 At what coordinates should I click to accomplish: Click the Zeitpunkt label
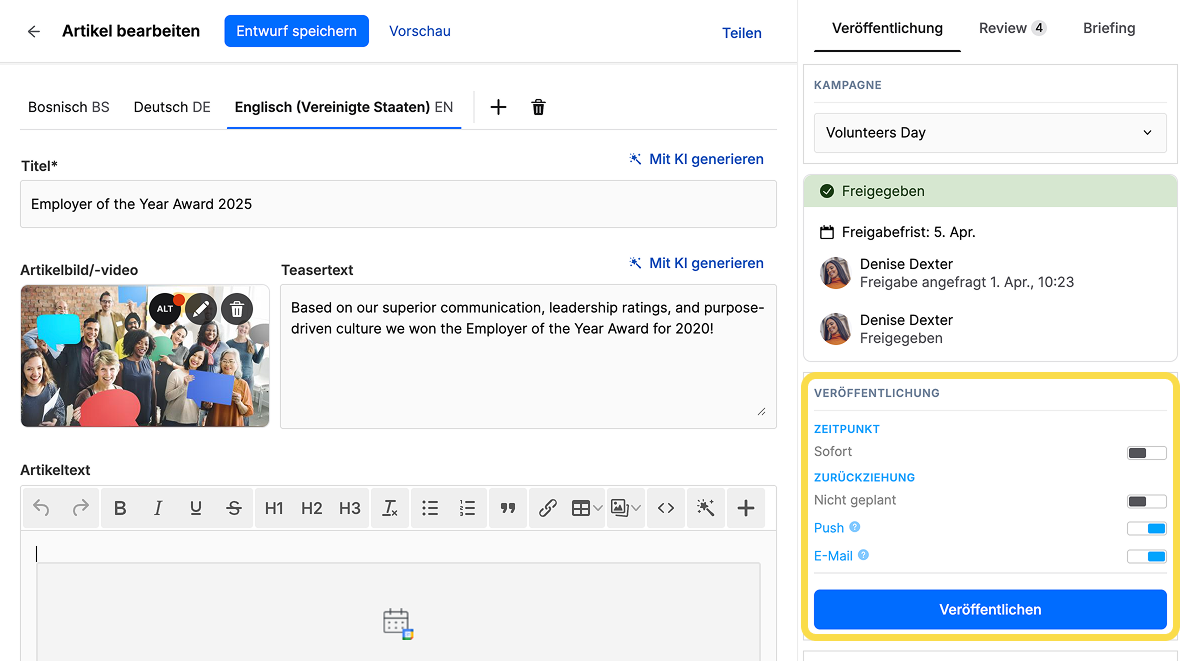[847, 429]
